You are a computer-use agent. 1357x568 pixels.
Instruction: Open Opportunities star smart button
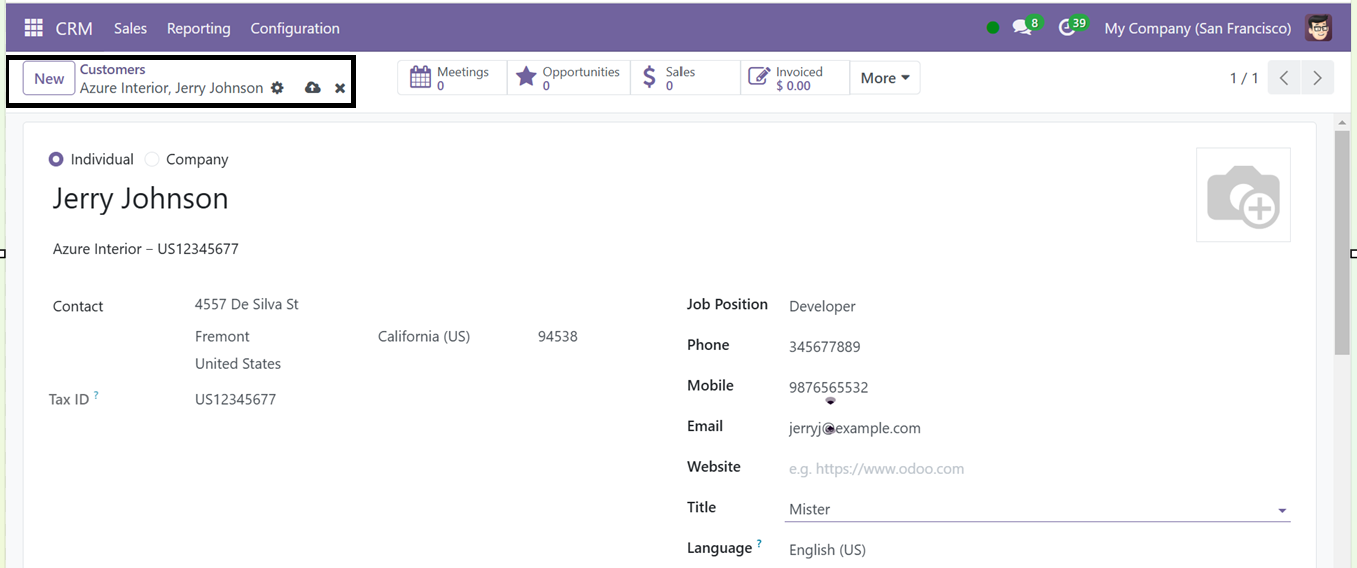(568, 78)
